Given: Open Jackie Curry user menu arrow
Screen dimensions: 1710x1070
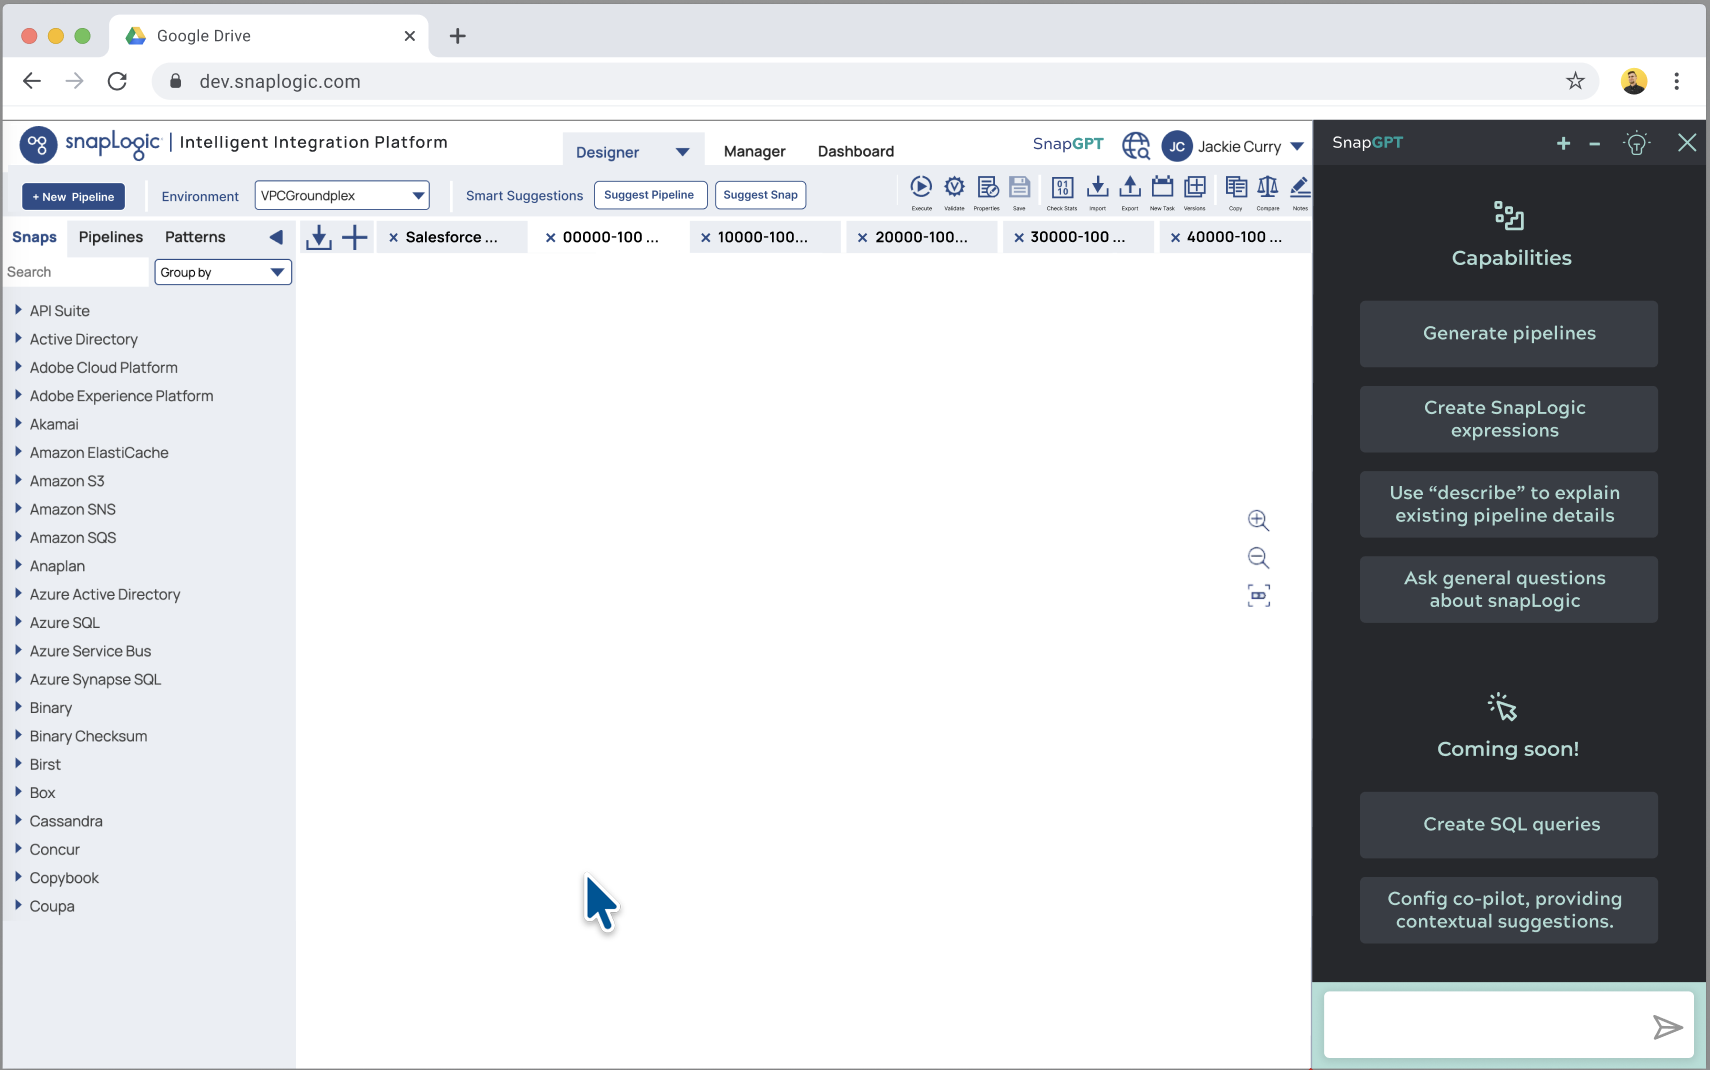Looking at the screenshot, I should (1297, 146).
